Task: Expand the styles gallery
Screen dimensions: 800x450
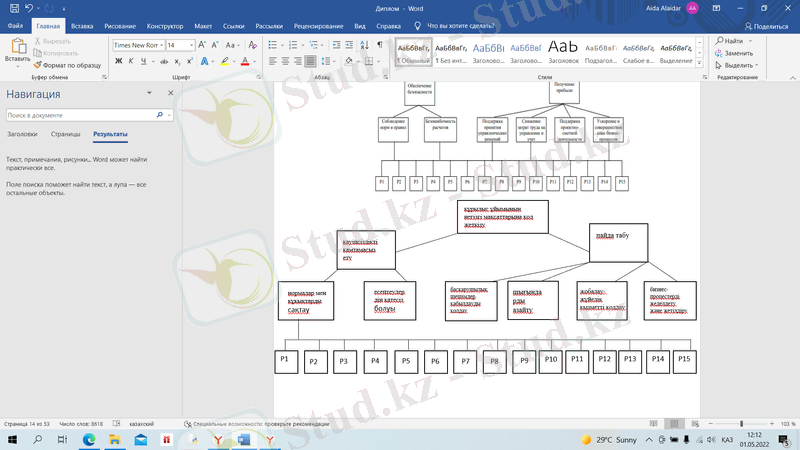Action: pyautogui.click(x=699, y=63)
